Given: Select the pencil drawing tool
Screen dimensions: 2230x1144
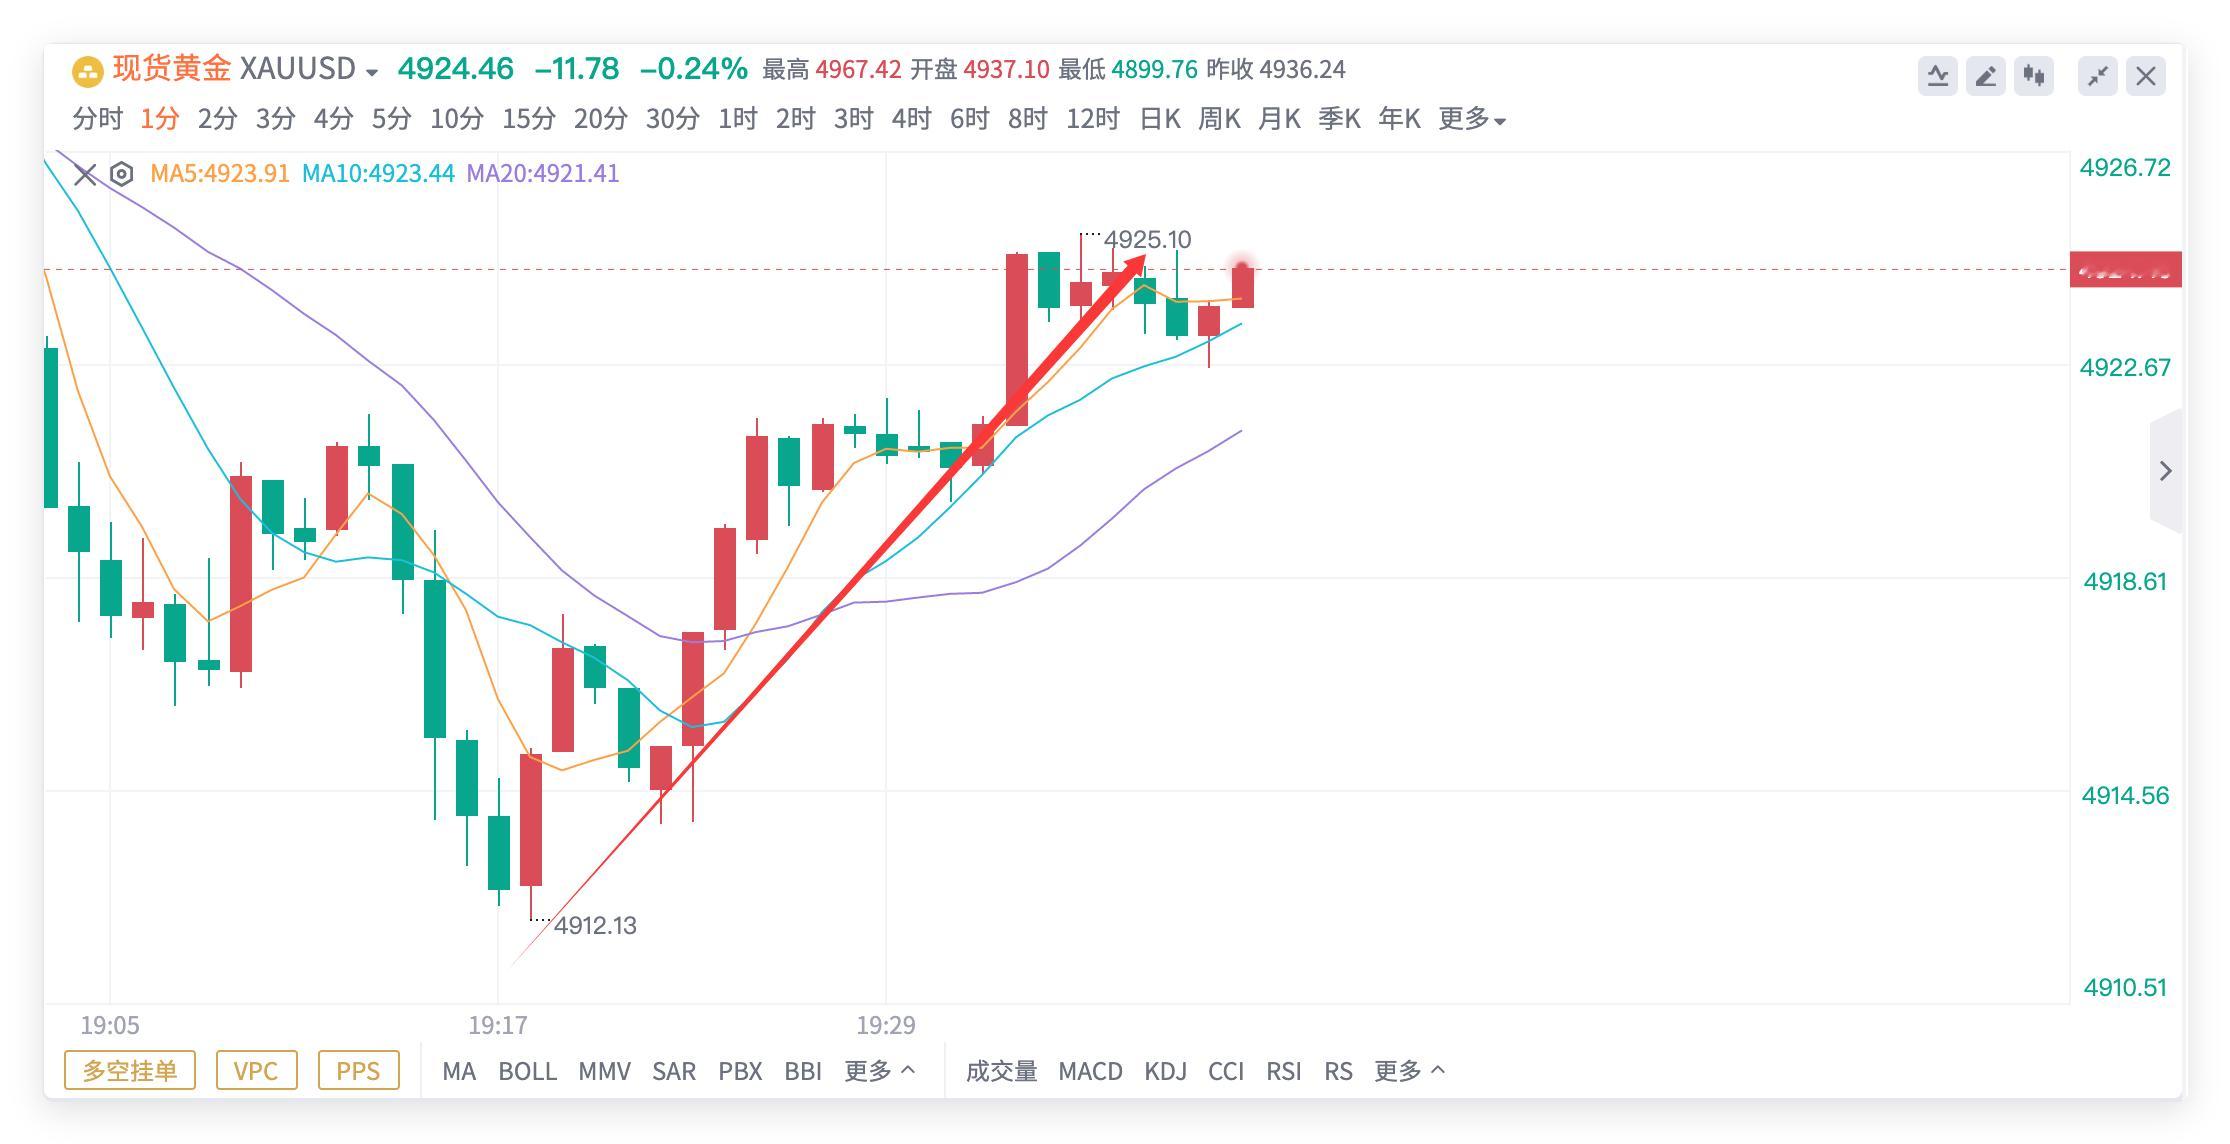Looking at the screenshot, I should tap(1986, 76).
